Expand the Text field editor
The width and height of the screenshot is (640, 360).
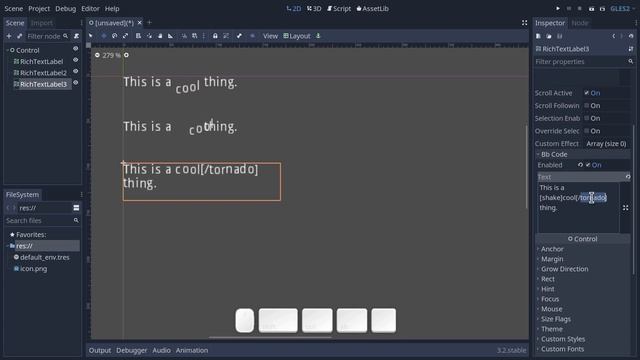[625, 208]
